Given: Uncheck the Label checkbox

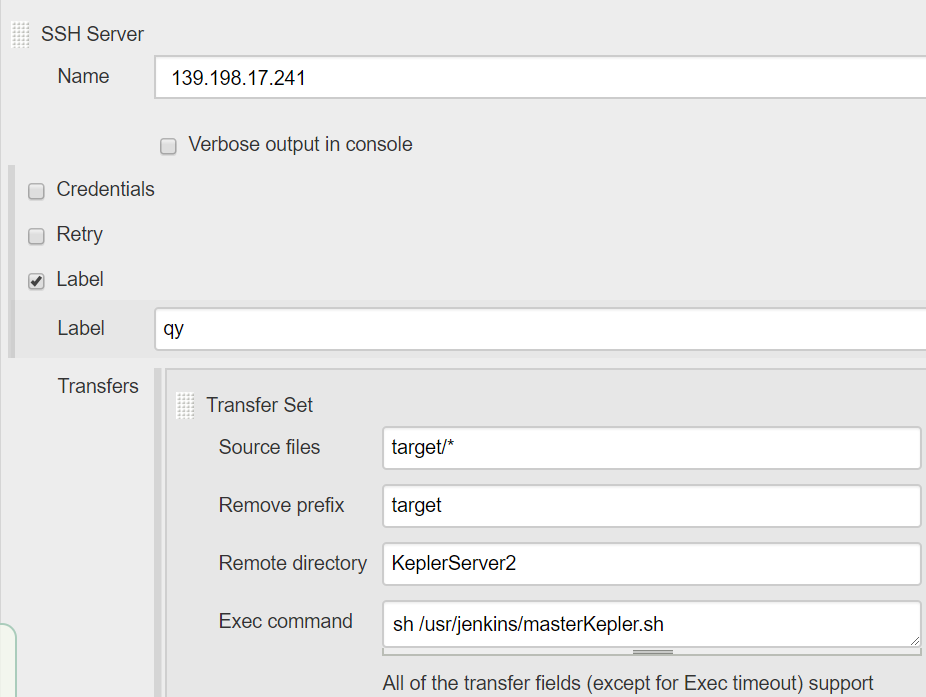Looking at the screenshot, I should click(x=36, y=281).
